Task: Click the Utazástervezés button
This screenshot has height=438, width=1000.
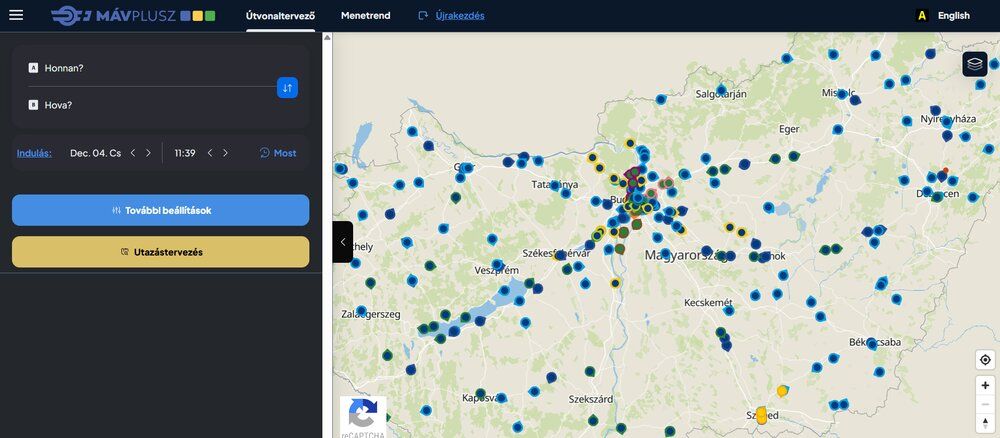Action: click(160, 252)
